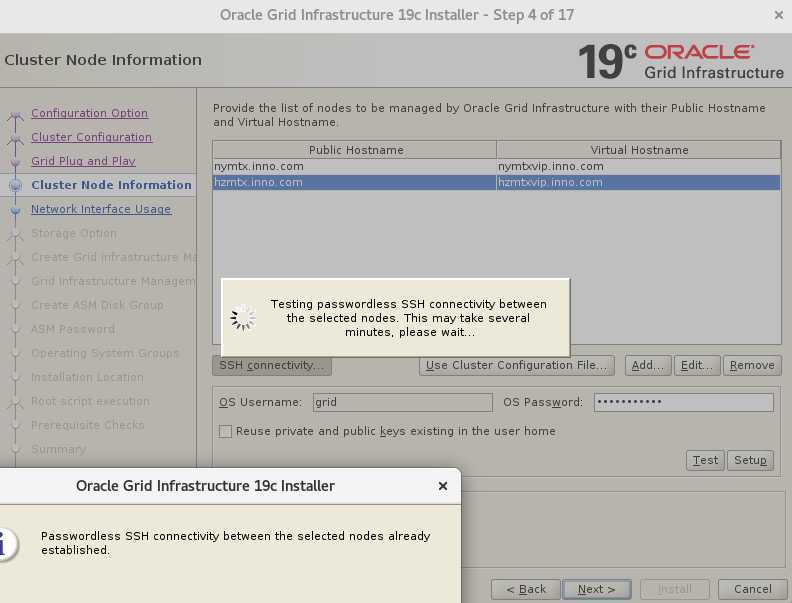The width and height of the screenshot is (792, 603).
Task: Click the disabled Installation Location step
Action: point(87,377)
